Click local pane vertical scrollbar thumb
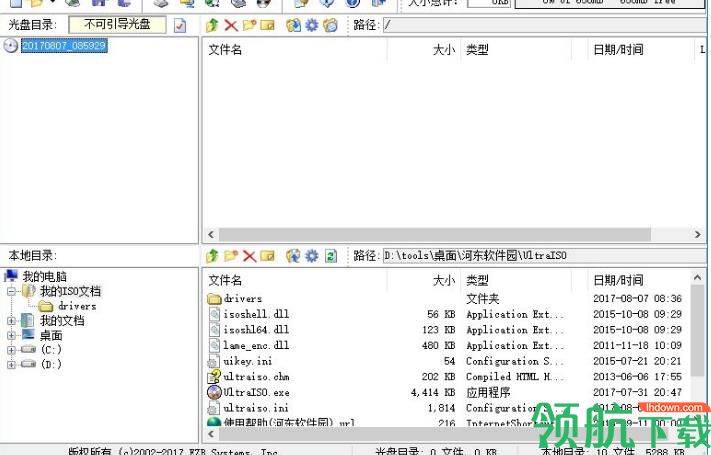This screenshot has height=455, width=711. click(697, 331)
